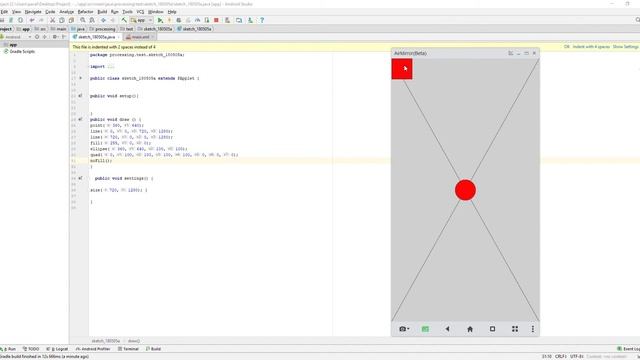
Task: Click the noFill(); line in editor
Action: click(101, 161)
